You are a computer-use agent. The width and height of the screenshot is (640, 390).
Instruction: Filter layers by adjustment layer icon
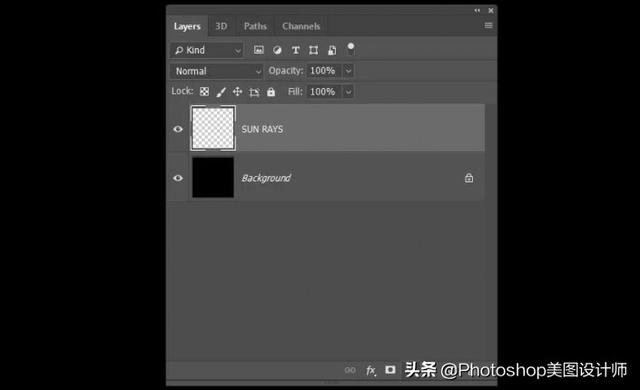click(277, 50)
